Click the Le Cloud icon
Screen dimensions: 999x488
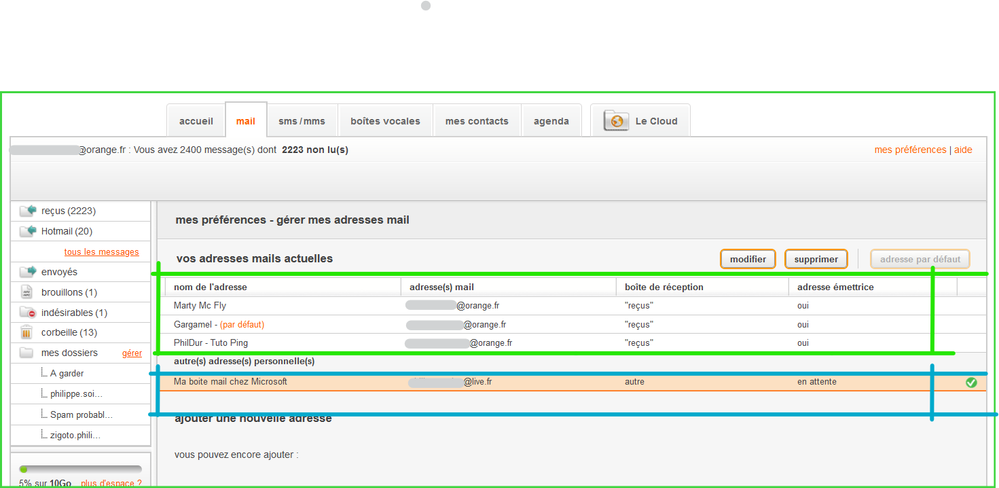click(616, 121)
